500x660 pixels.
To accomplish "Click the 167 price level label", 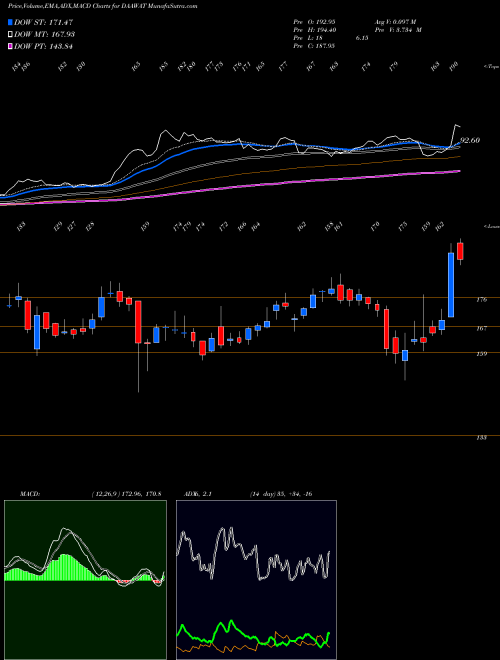I will click(481, 328).
